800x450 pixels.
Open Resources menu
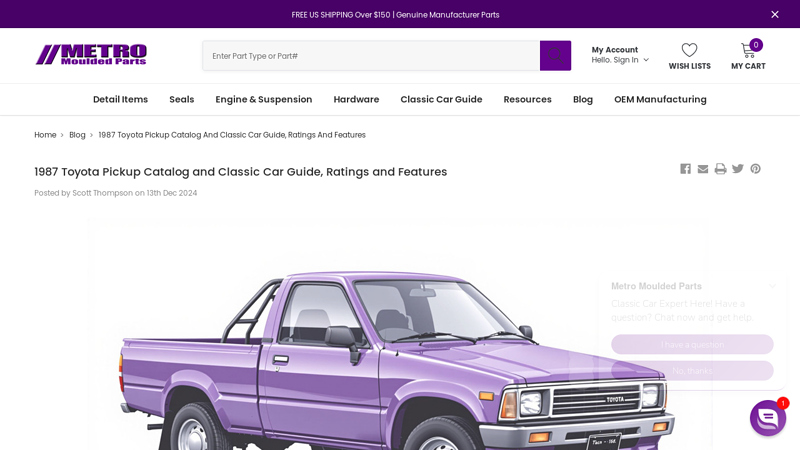tap(528, 99)
